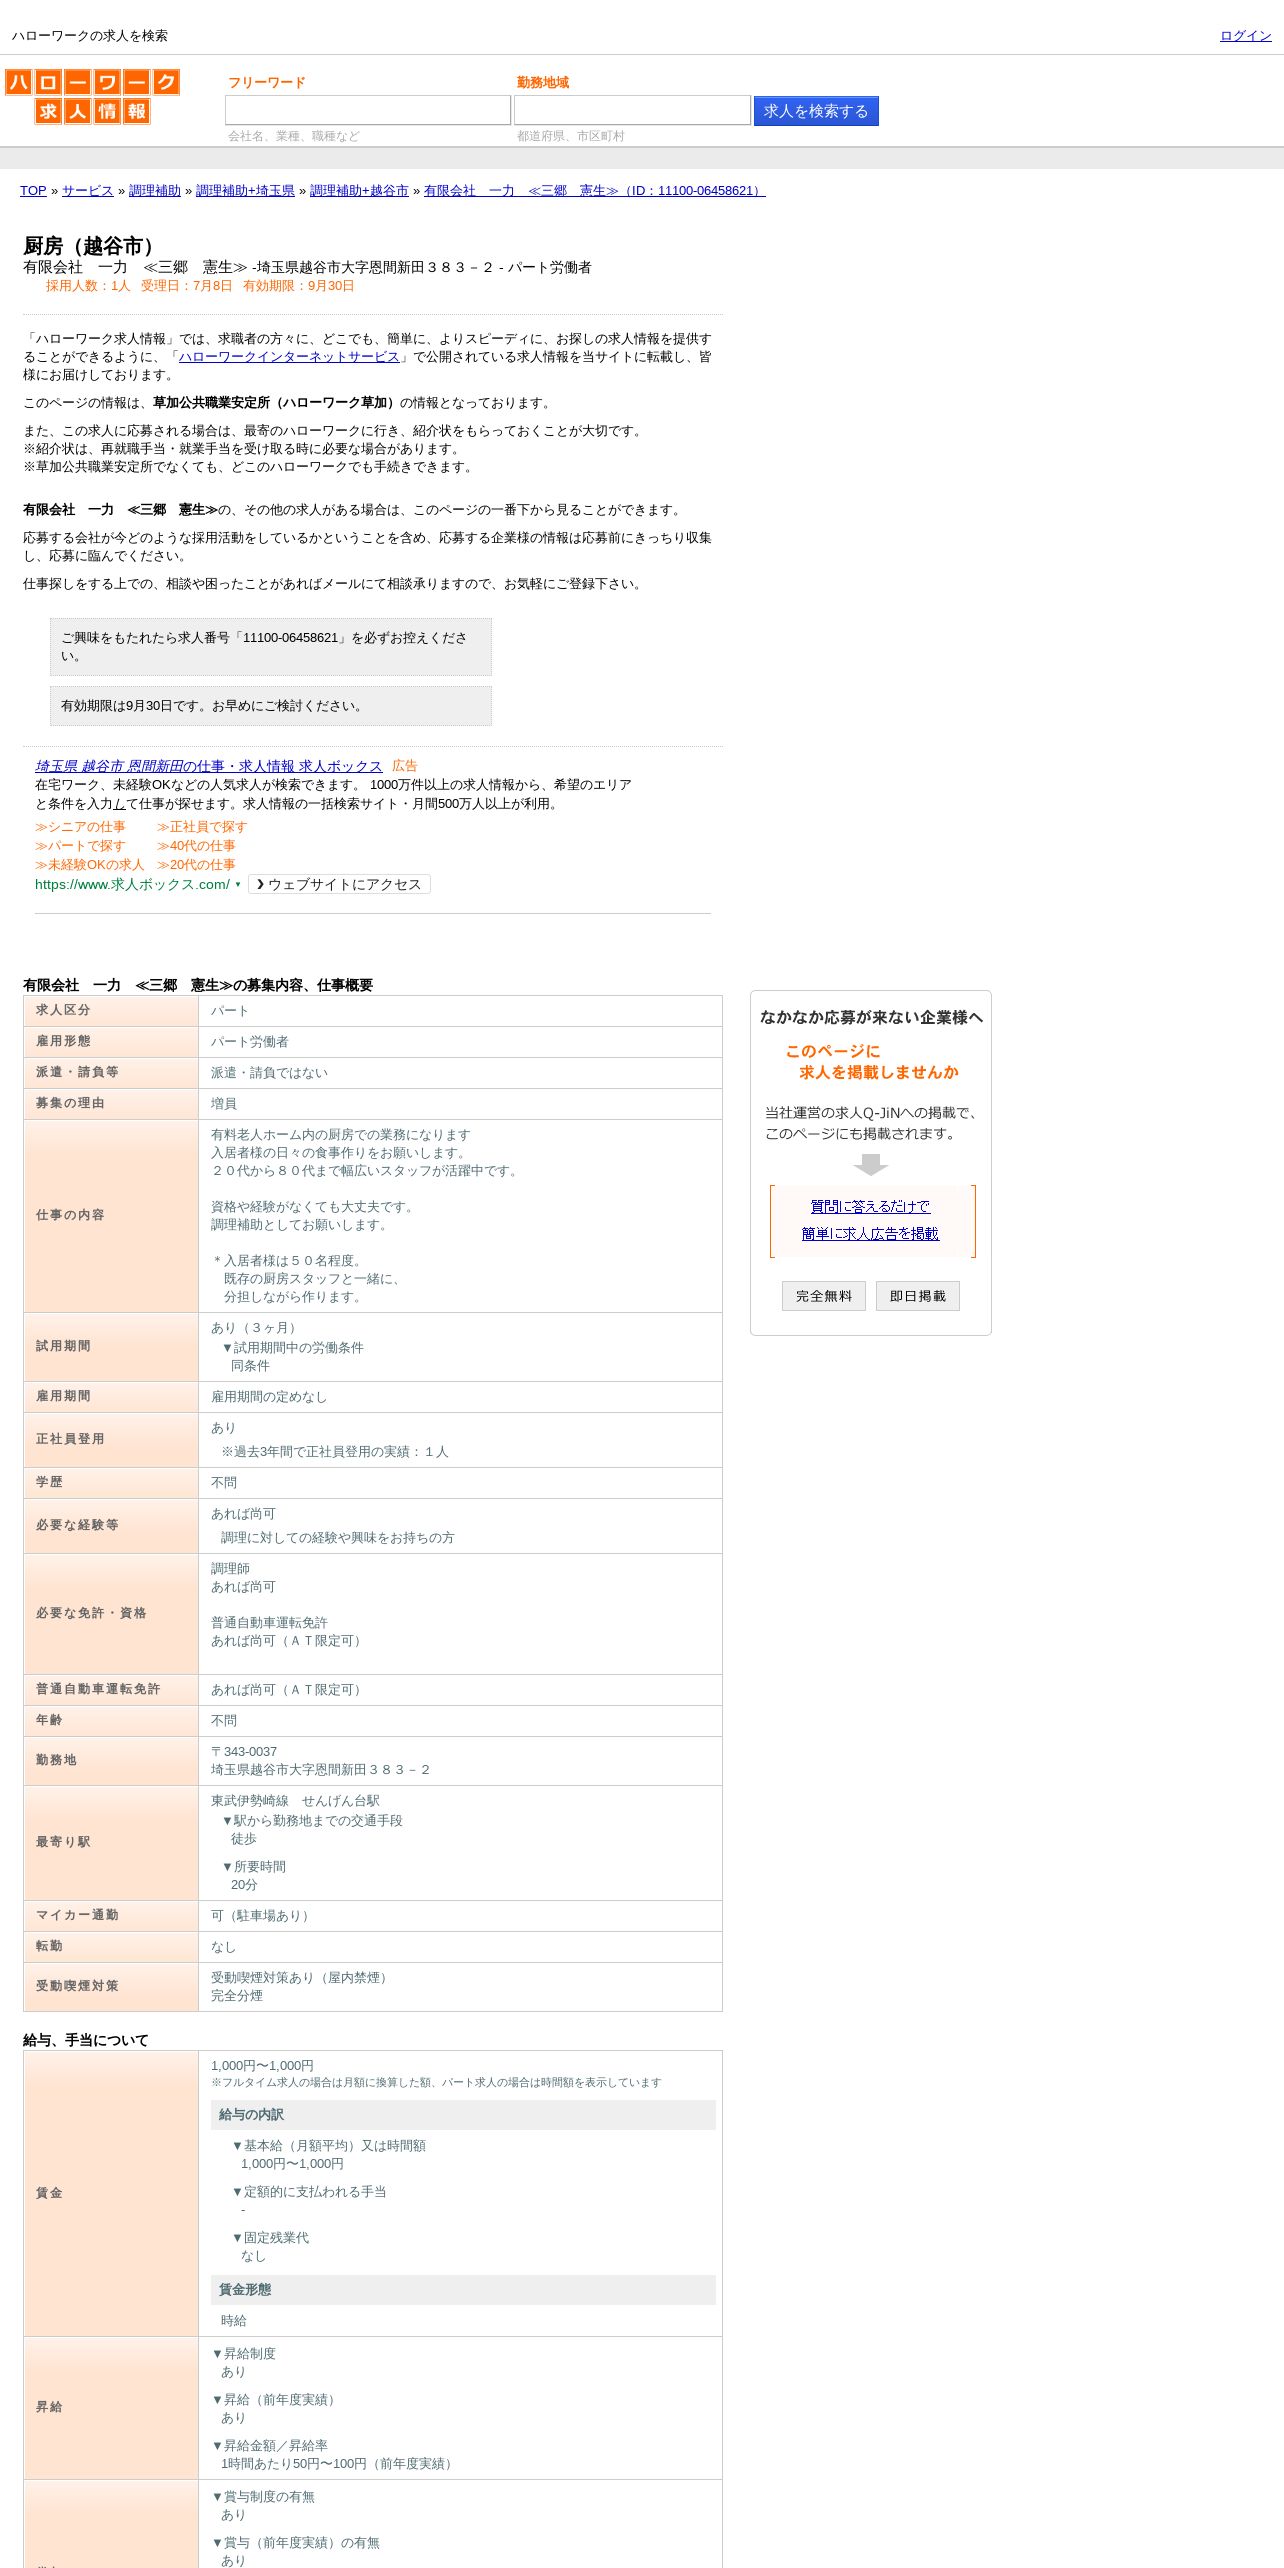This screenshot has height=2568, width=1284.
Task: Click the 即日掲載 button
Action: coord(918,1296)
